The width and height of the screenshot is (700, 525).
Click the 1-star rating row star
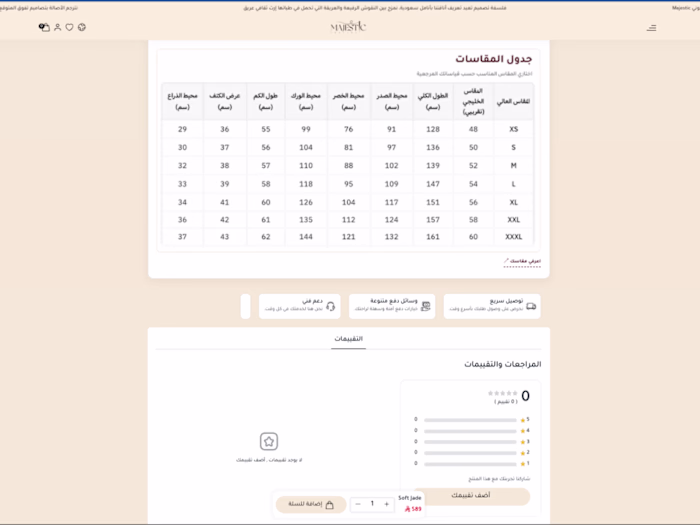(x=523, y=464)
